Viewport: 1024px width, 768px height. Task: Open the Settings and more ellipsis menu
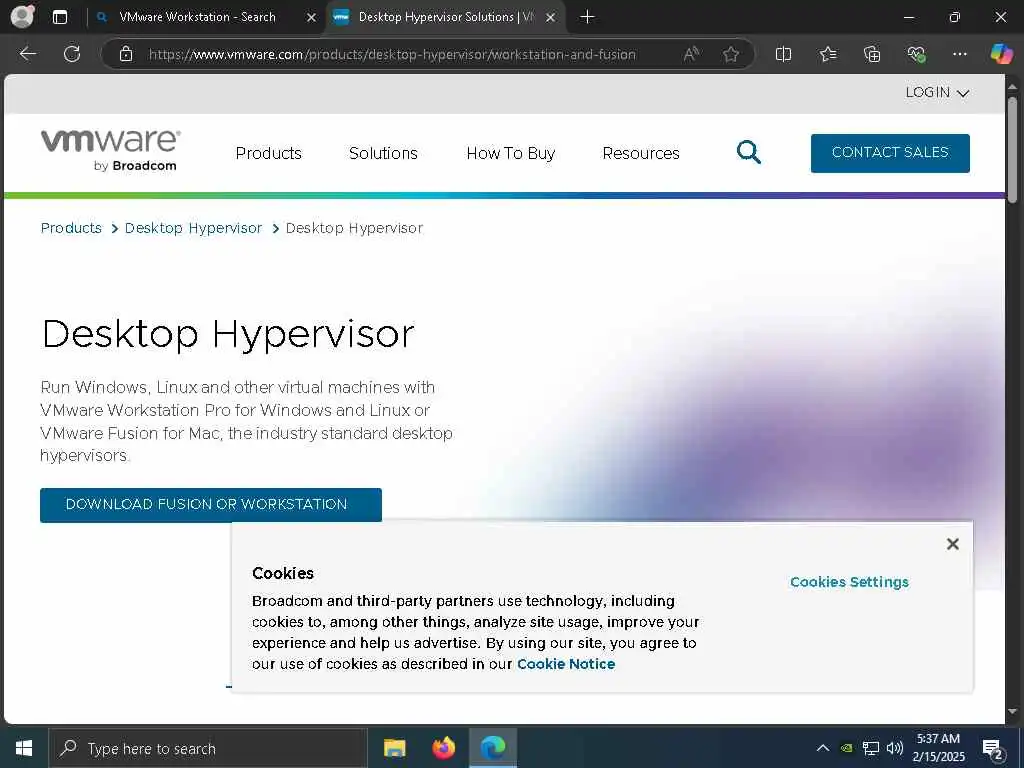959,54
